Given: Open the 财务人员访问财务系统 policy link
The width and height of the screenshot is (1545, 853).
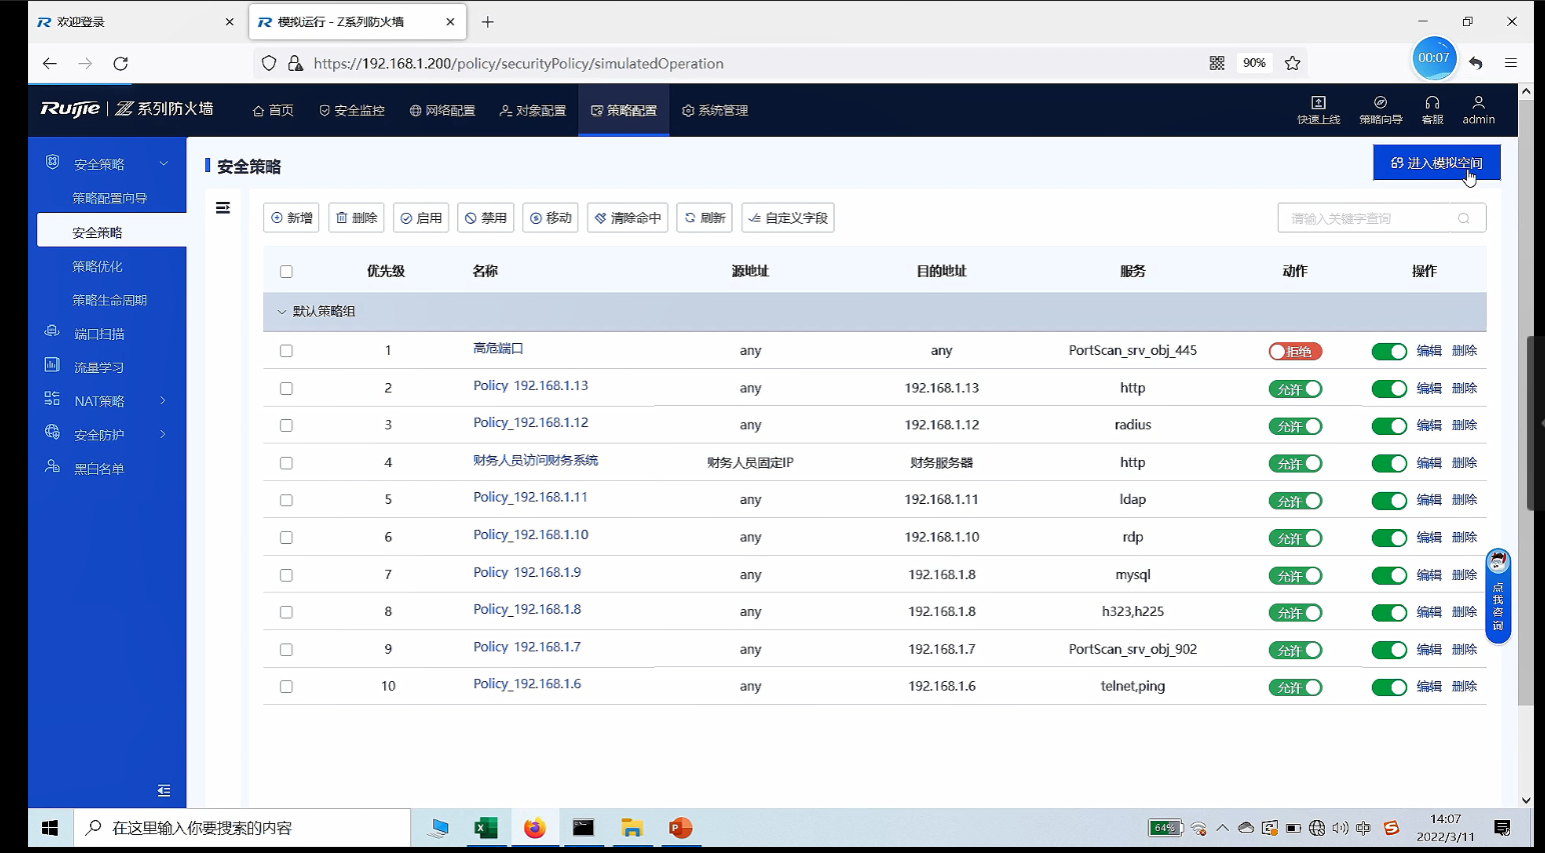Looking at the screenshot, I should click(535, 461).
